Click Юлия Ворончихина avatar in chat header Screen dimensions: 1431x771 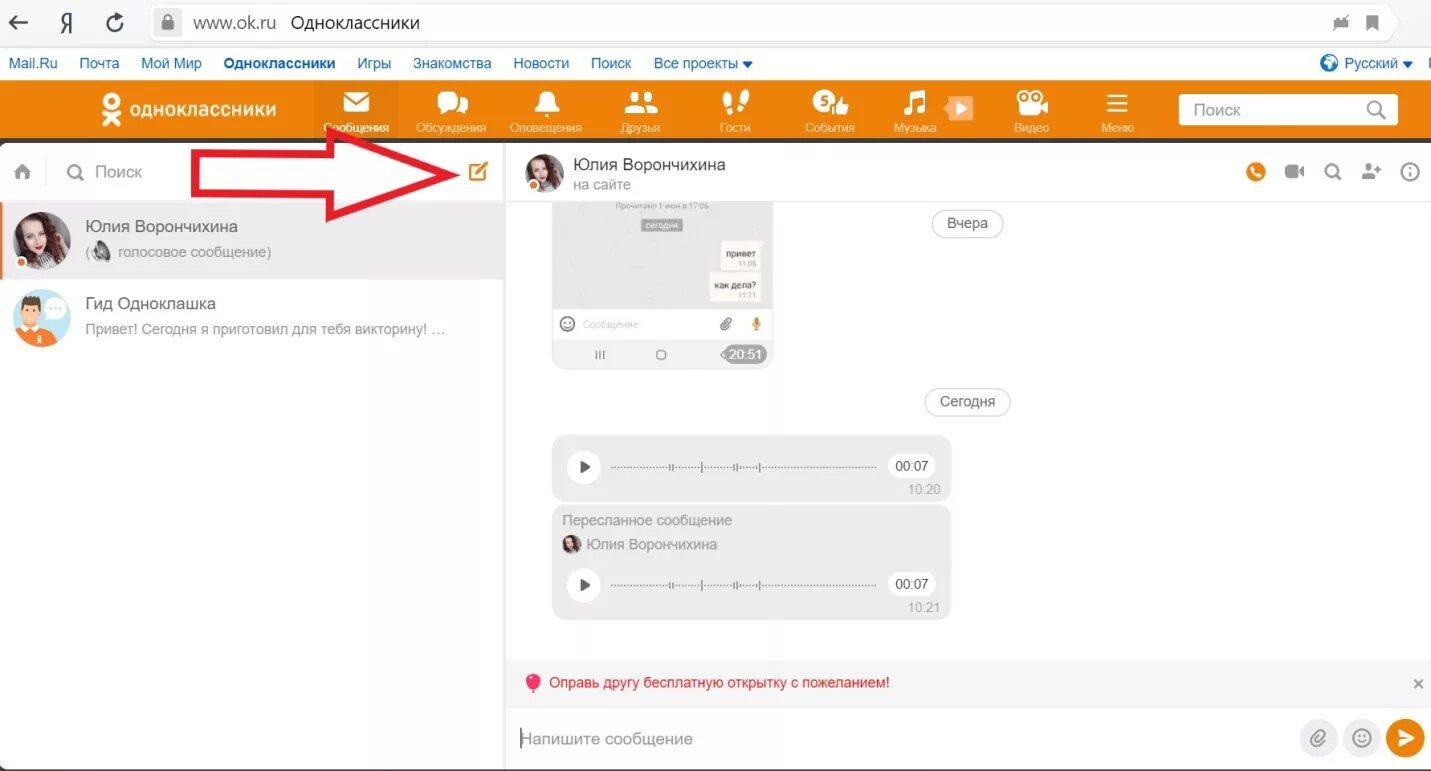click(544, 172)
